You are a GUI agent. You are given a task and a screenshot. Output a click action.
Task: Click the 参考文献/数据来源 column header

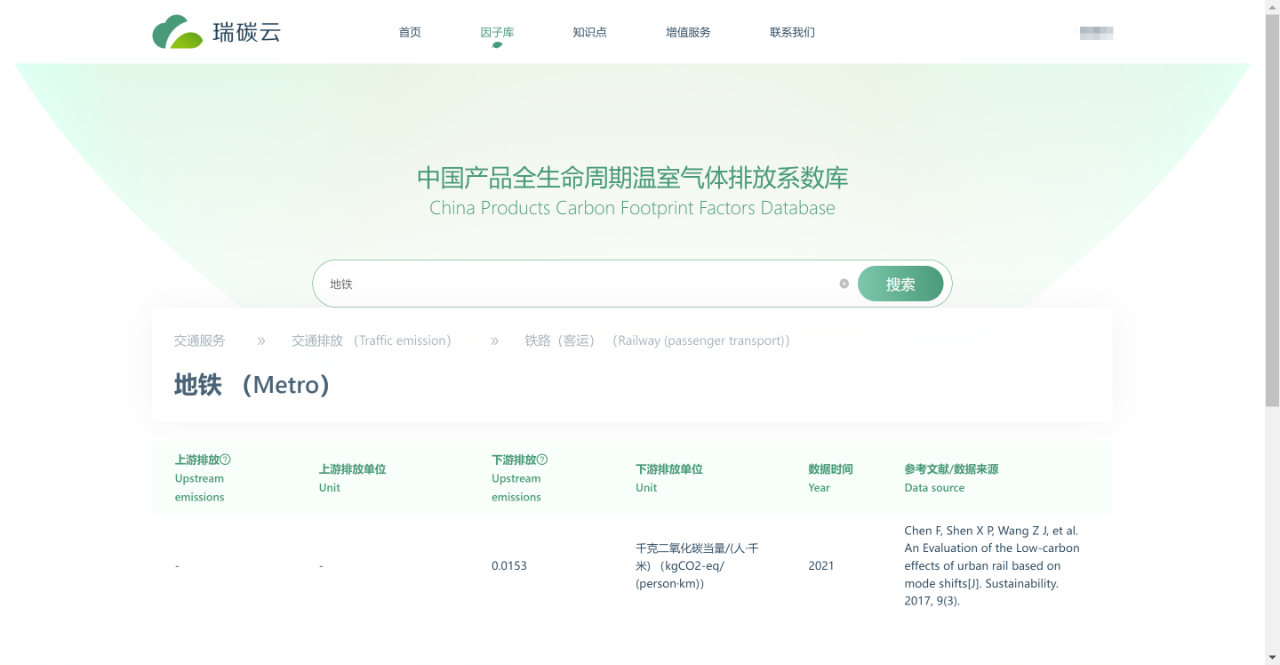tap(951, 478)
